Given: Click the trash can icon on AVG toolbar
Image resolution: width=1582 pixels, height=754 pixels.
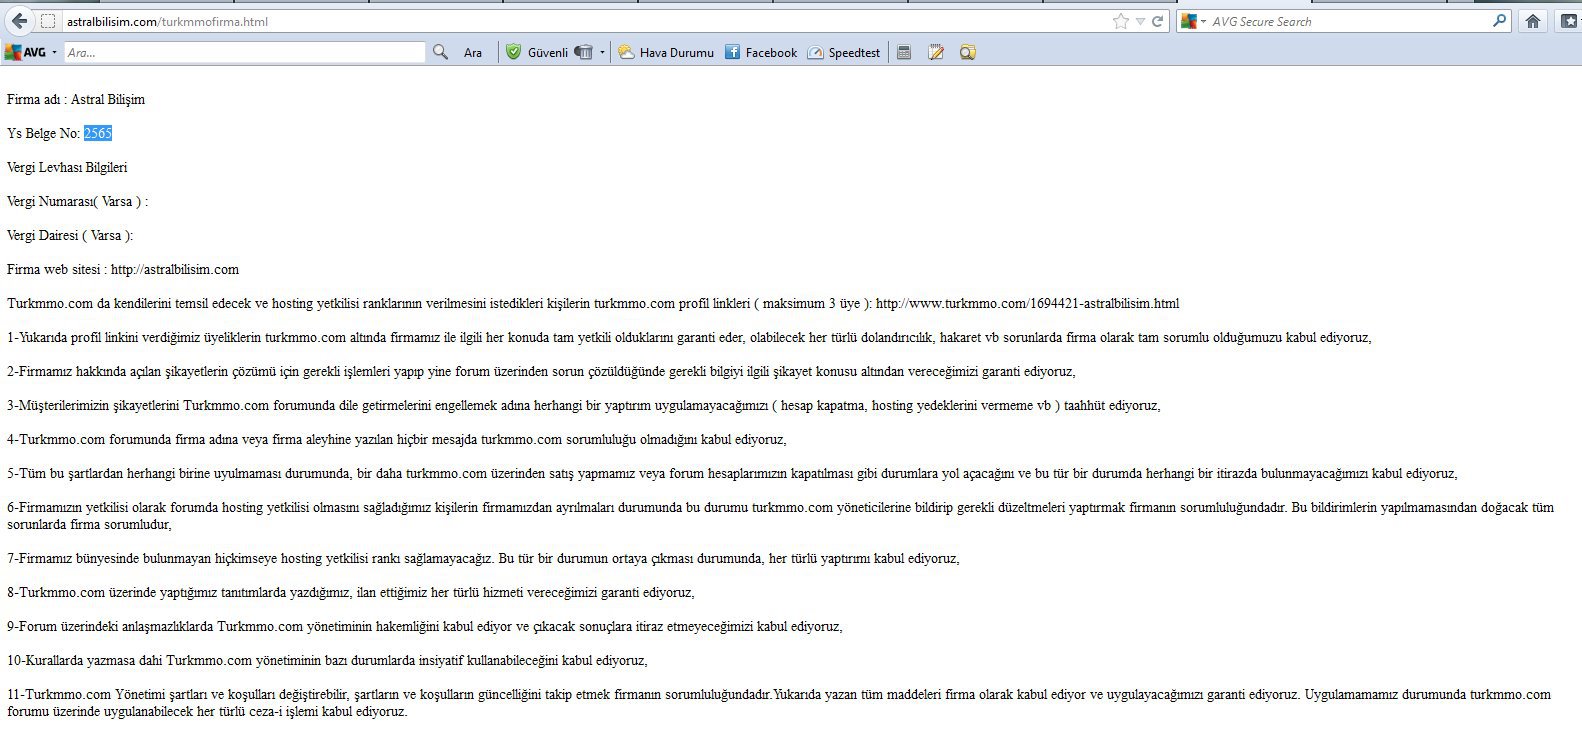Looking at the screenshot, I should point(584,52).
